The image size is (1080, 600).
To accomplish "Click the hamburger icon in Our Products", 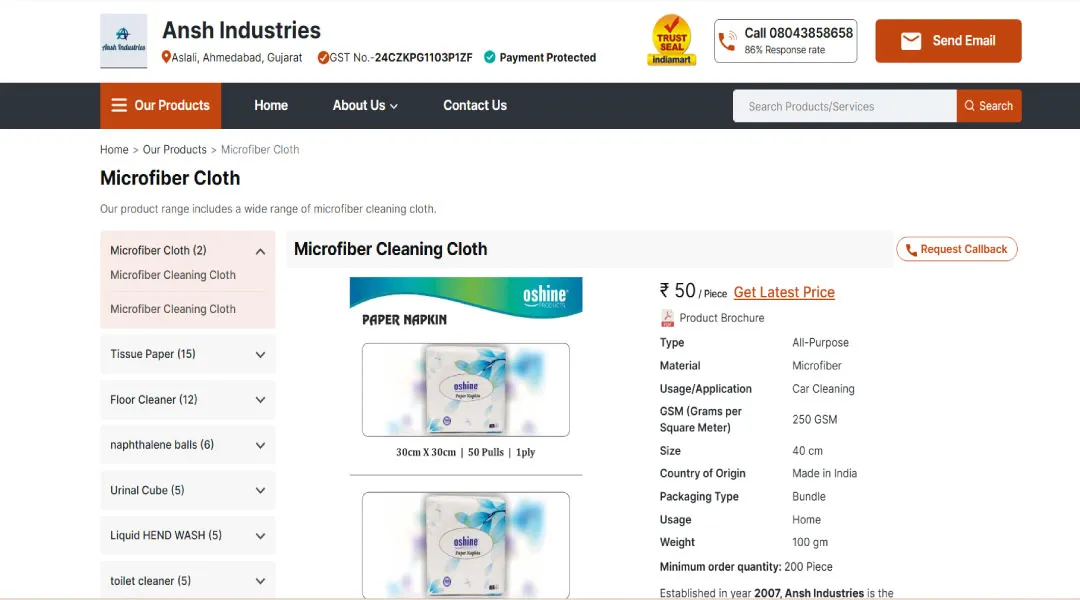I will 119,105.
